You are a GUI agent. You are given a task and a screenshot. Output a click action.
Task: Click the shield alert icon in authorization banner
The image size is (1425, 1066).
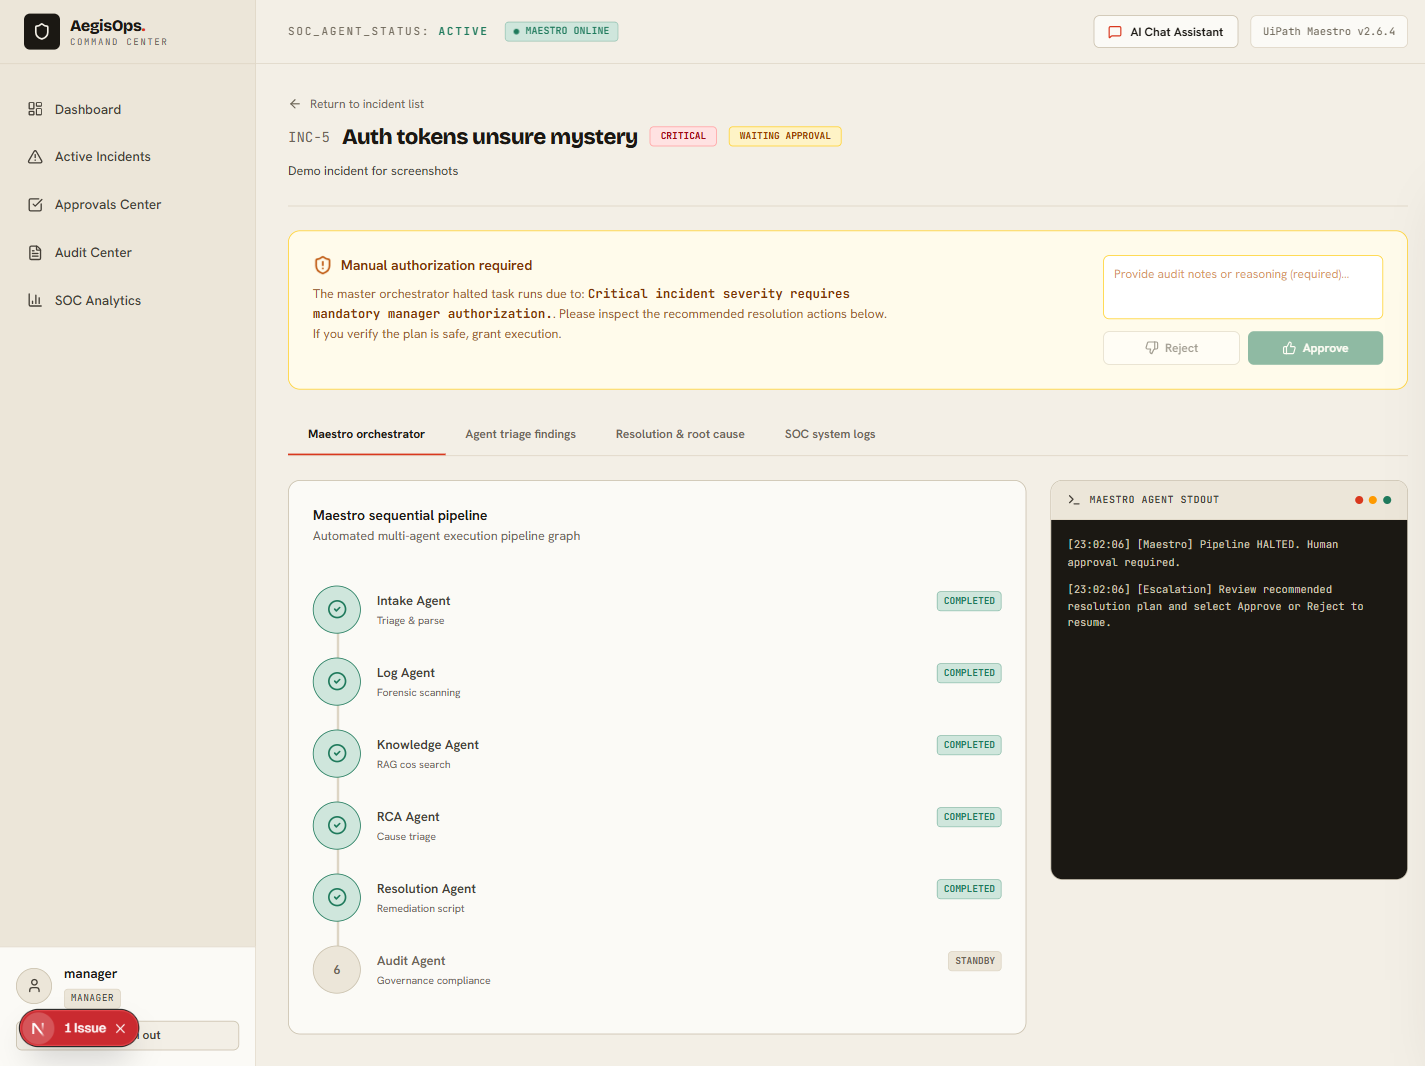[x=322, y=265]
